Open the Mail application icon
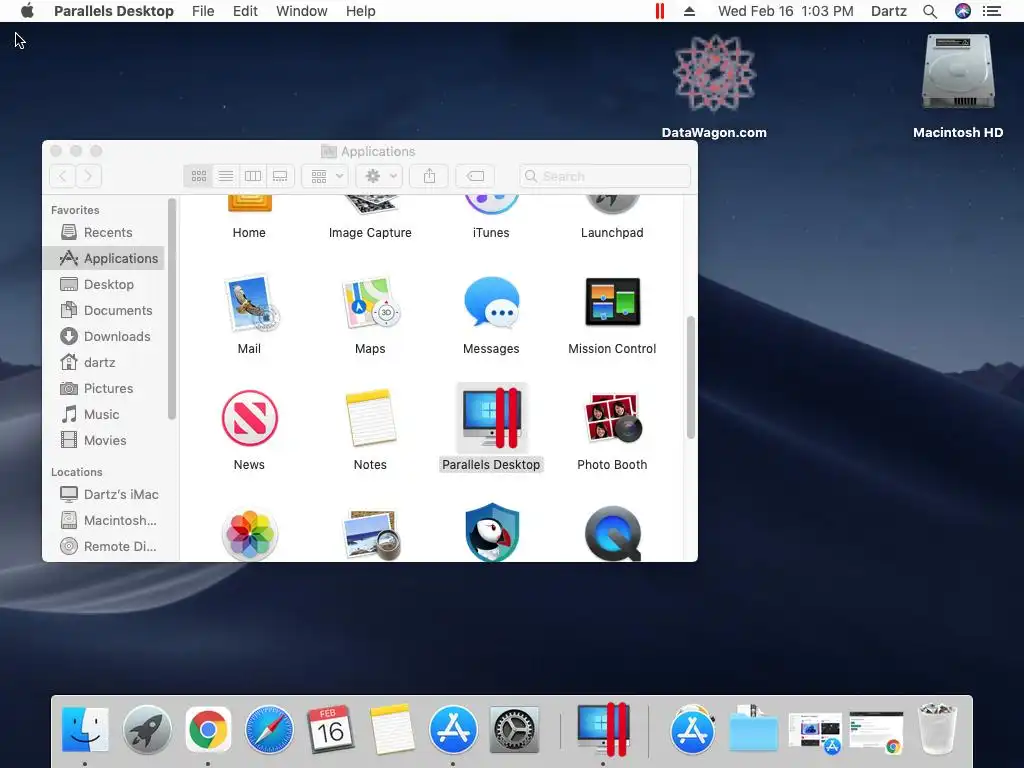1024x768 pixels. (x=251, y=302)
